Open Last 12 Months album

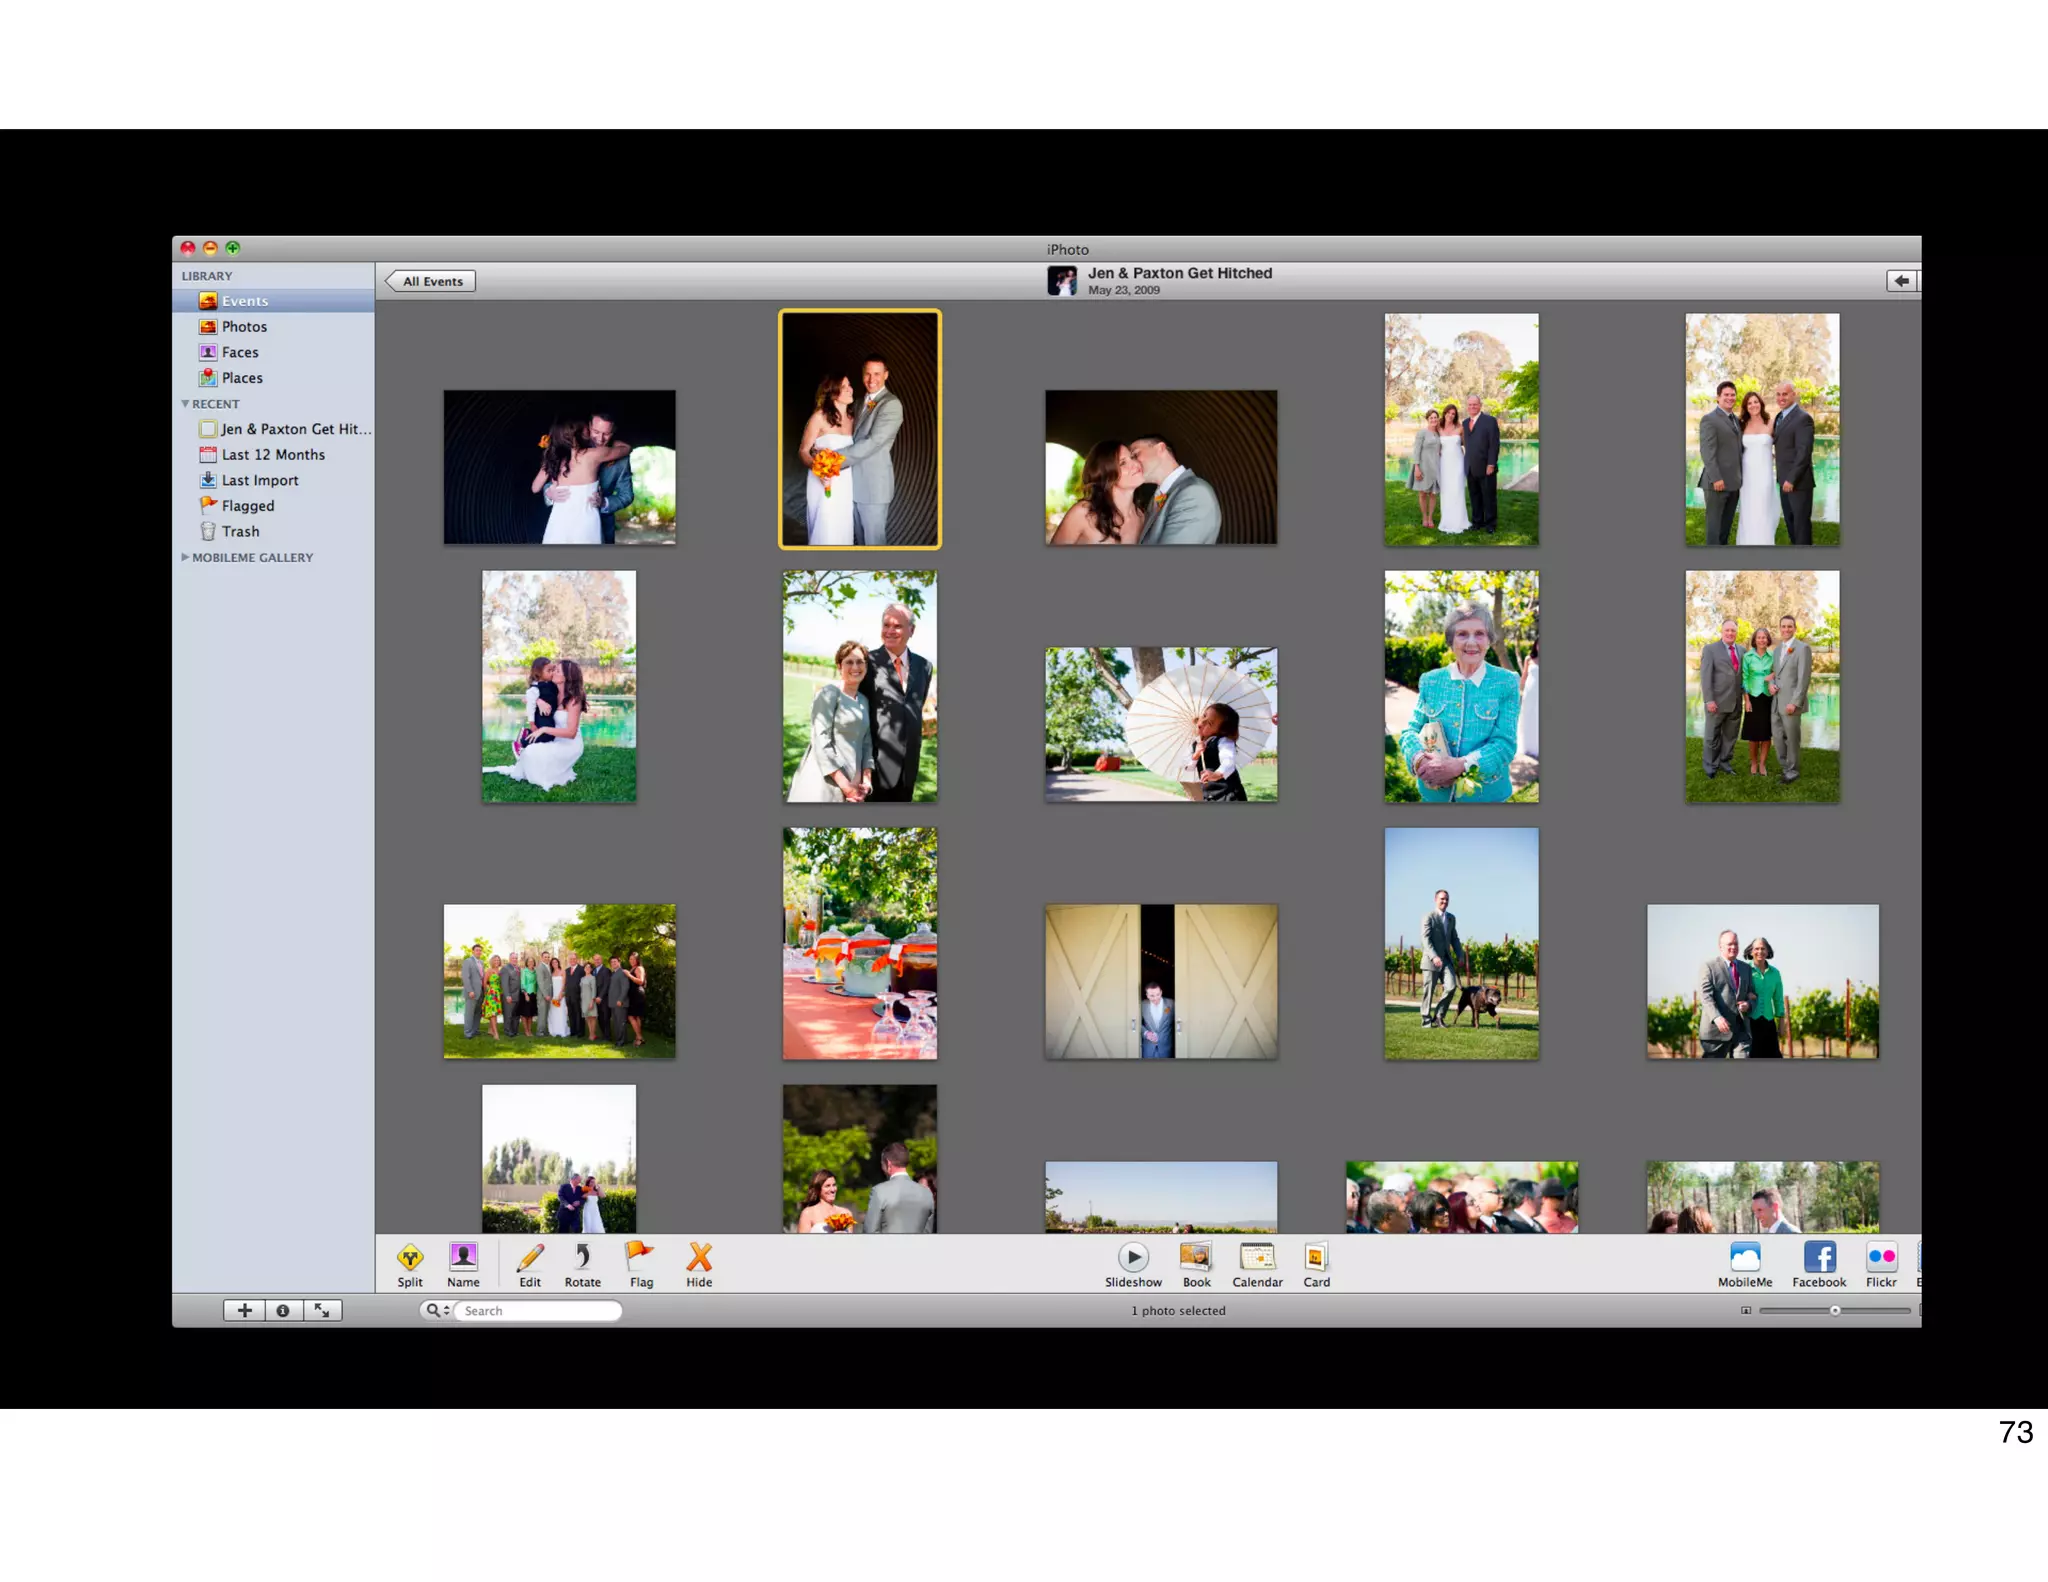tap(273, 455)
